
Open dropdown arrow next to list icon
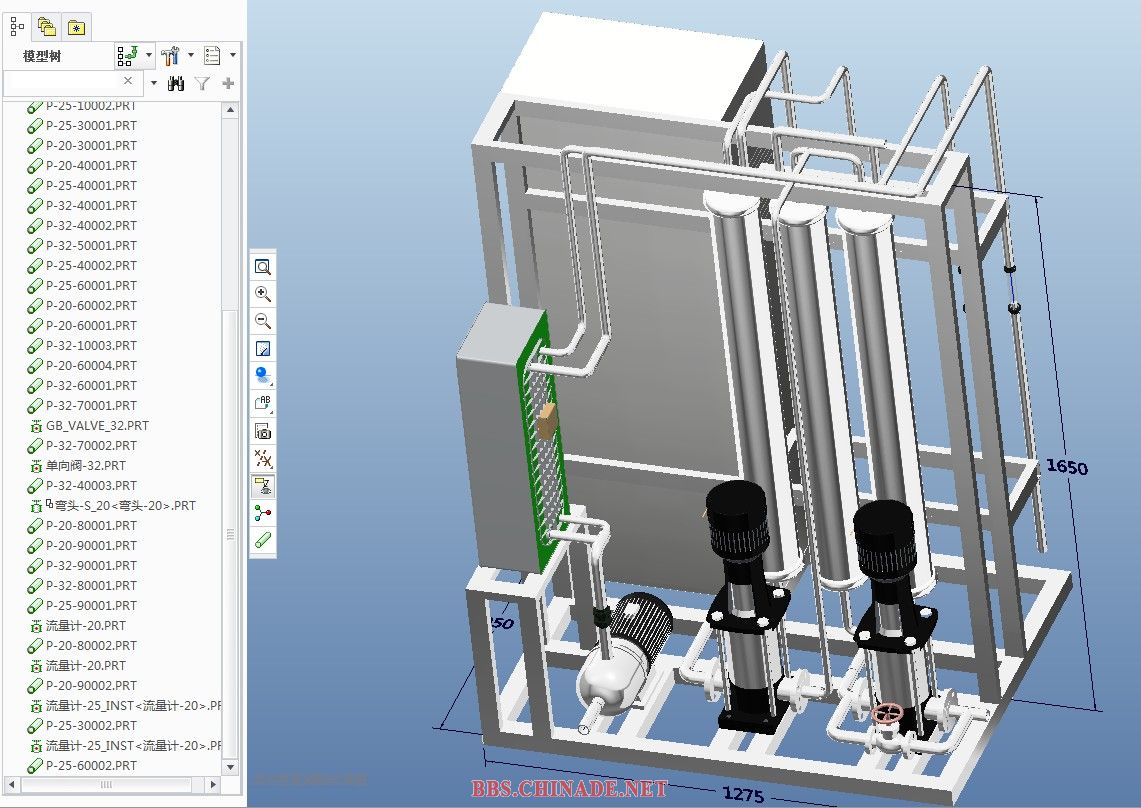[x=233, y=55]
